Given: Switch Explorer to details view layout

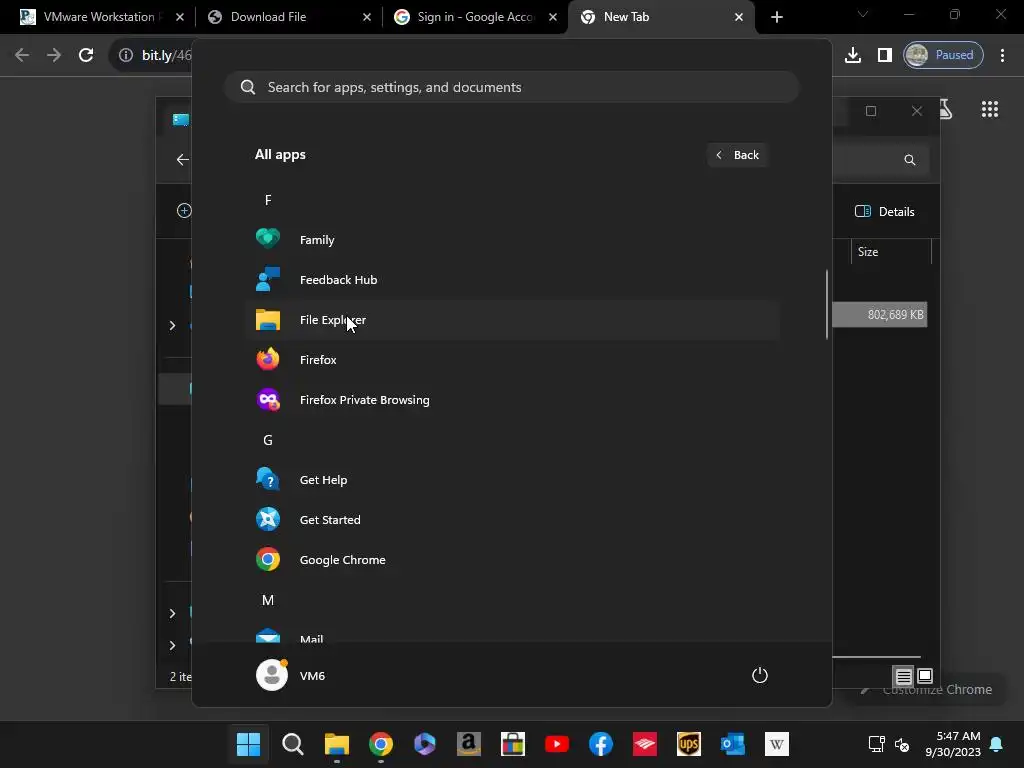Looking at the screenshot, I should (903, 676).
